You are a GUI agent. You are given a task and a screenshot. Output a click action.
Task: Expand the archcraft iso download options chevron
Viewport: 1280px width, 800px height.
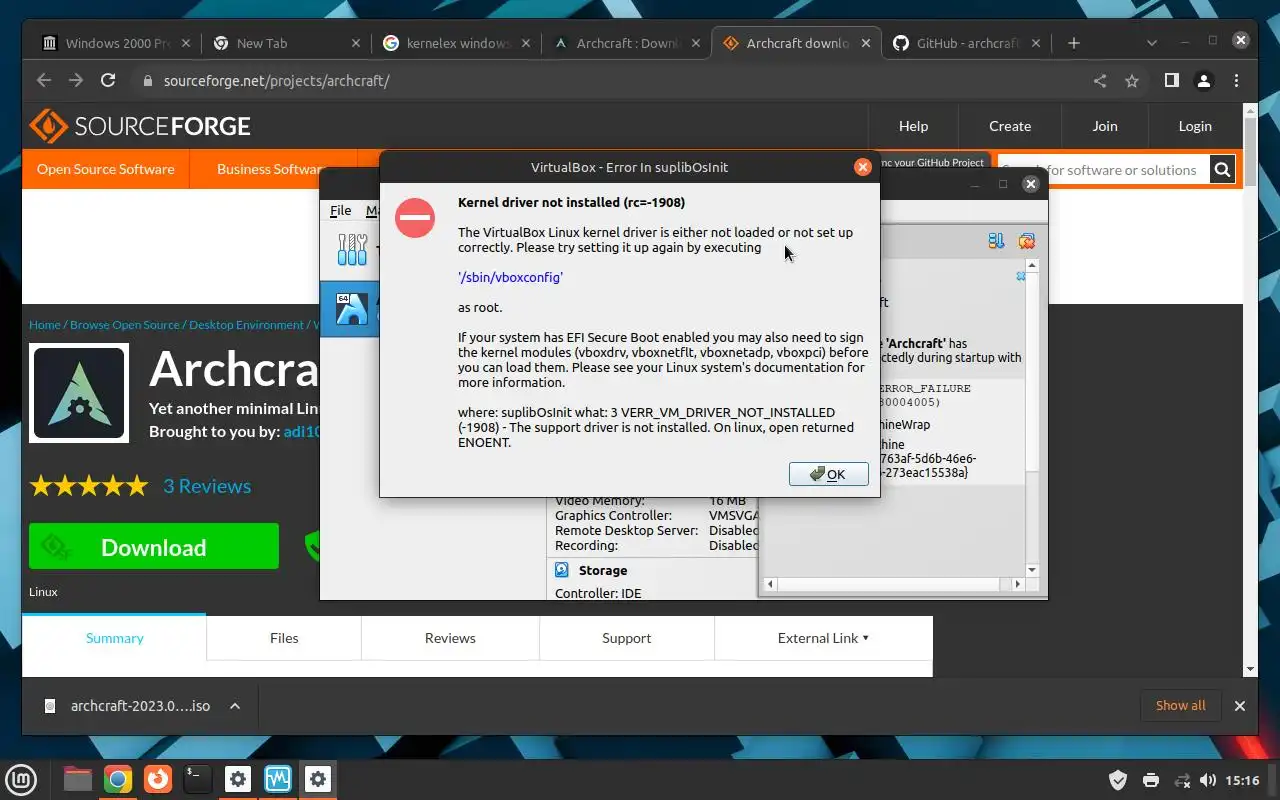[235, 706]
